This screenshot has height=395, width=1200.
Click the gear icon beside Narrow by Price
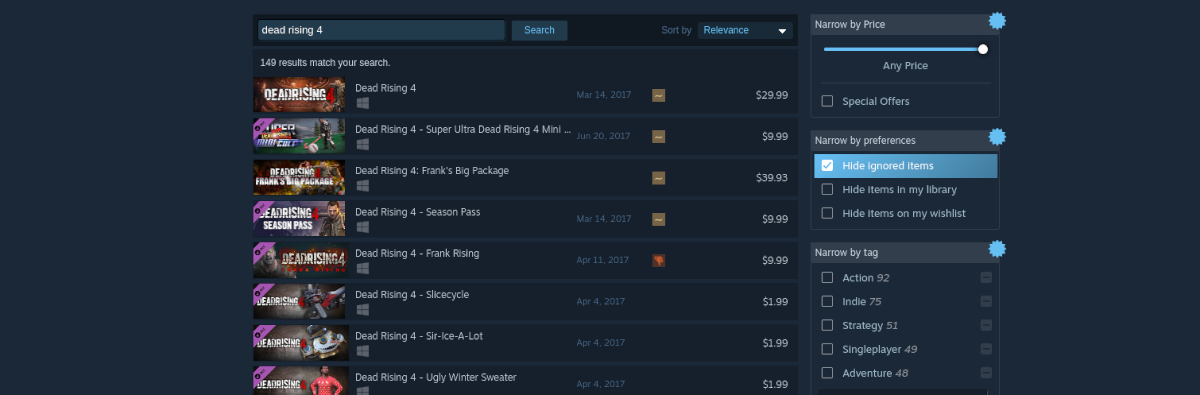(996, 20)
